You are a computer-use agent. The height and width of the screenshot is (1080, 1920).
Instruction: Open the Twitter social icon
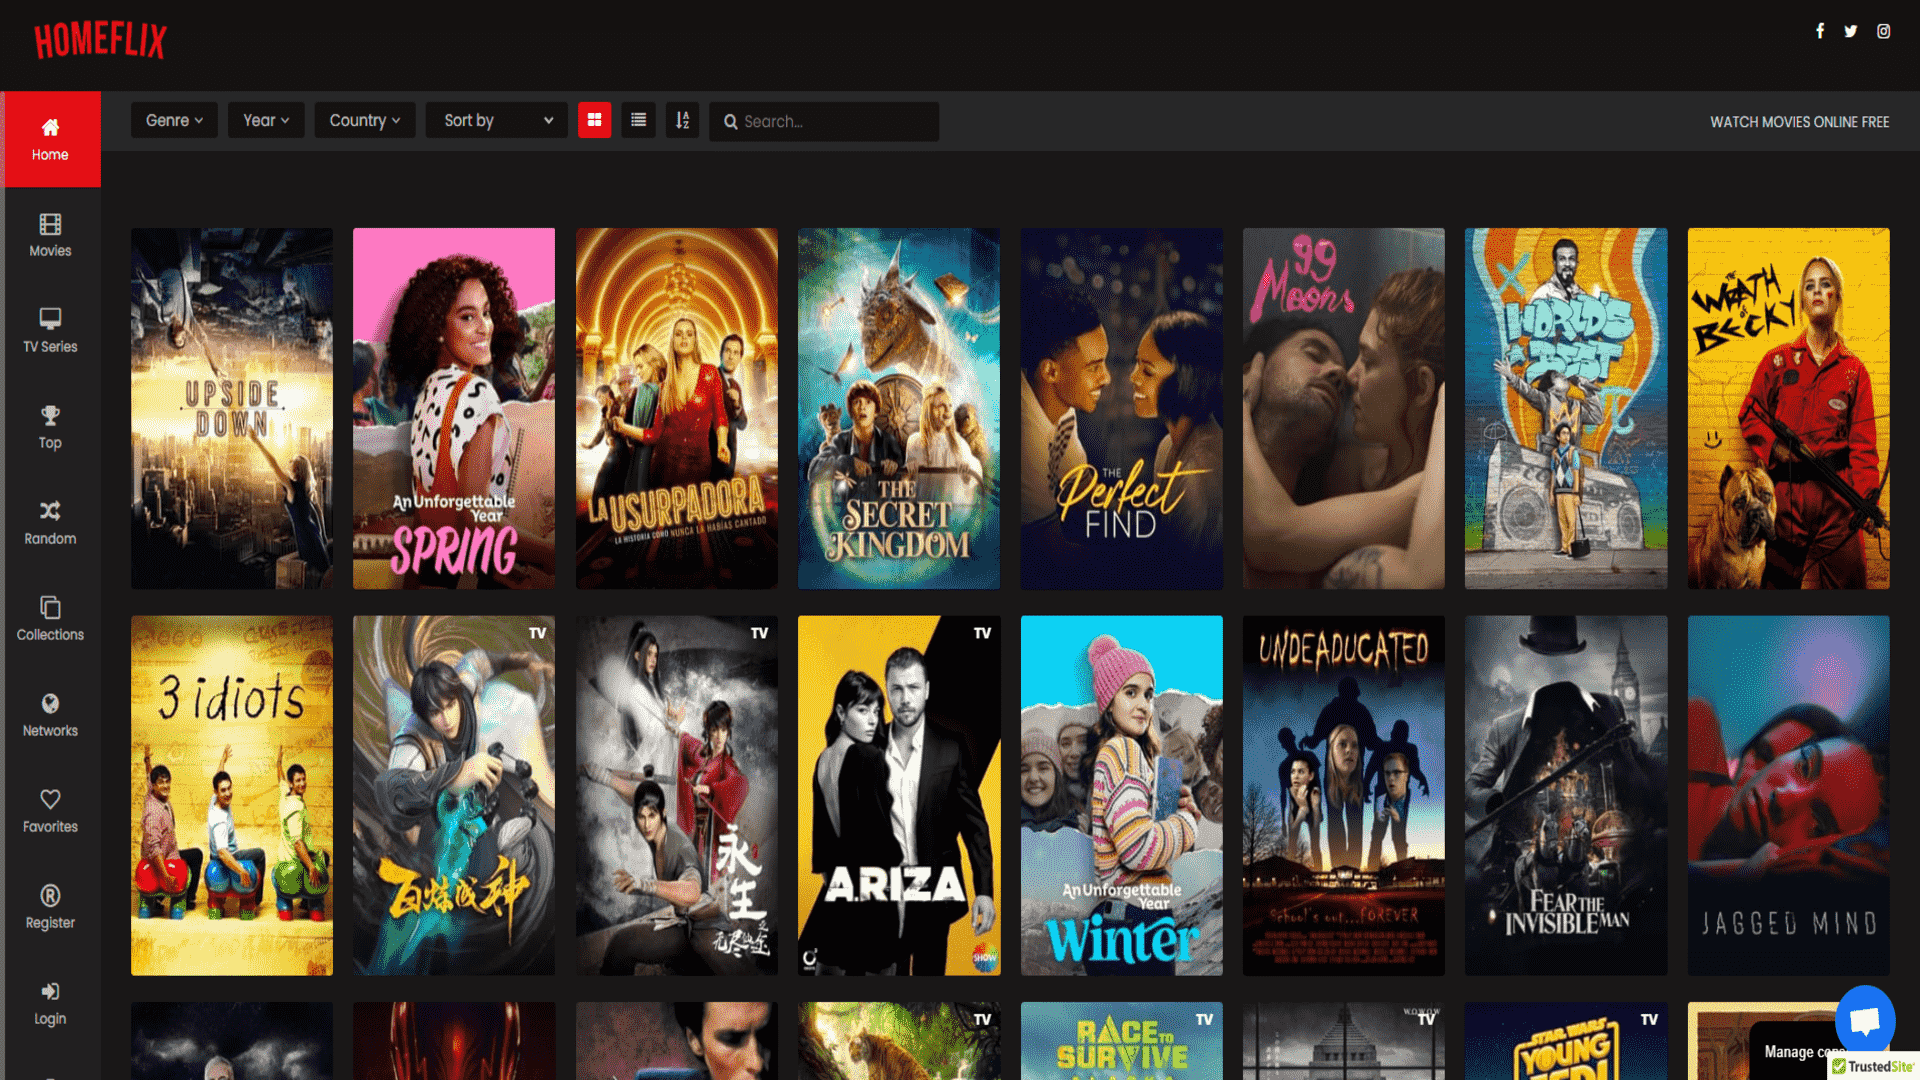pyautogui.click(x=1851, y=31)
